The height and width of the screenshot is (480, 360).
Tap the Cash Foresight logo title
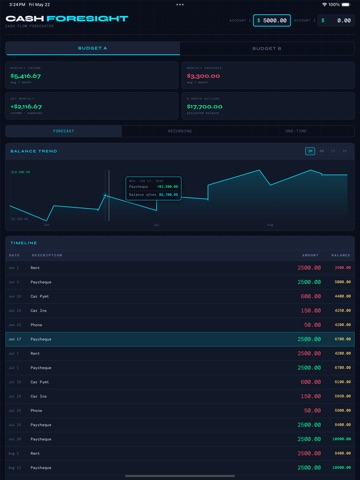(67, 19)
